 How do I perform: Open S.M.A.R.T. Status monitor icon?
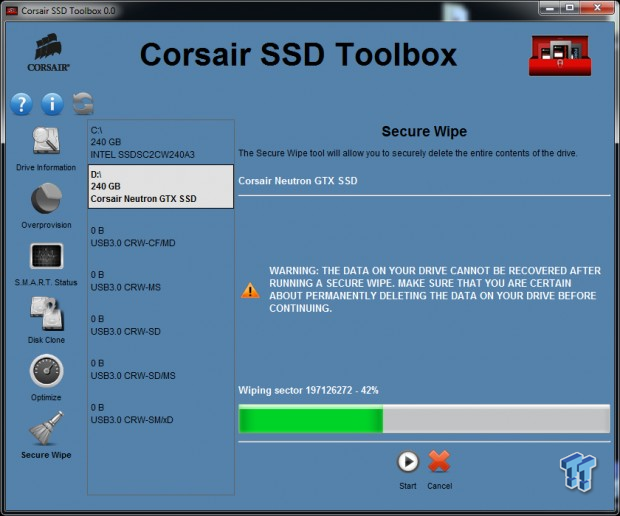(x=46, y=256)
